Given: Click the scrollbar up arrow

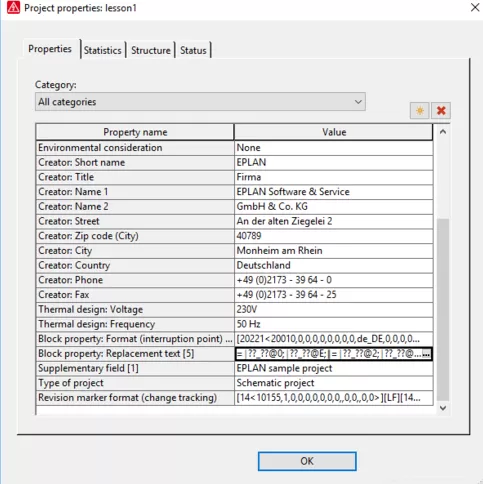Looking at the screenshot, I should 443,132.
